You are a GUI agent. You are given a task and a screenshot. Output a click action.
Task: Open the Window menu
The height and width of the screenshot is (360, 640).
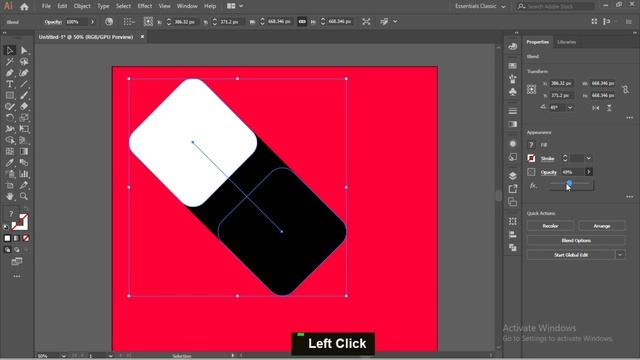coord(187,6)
